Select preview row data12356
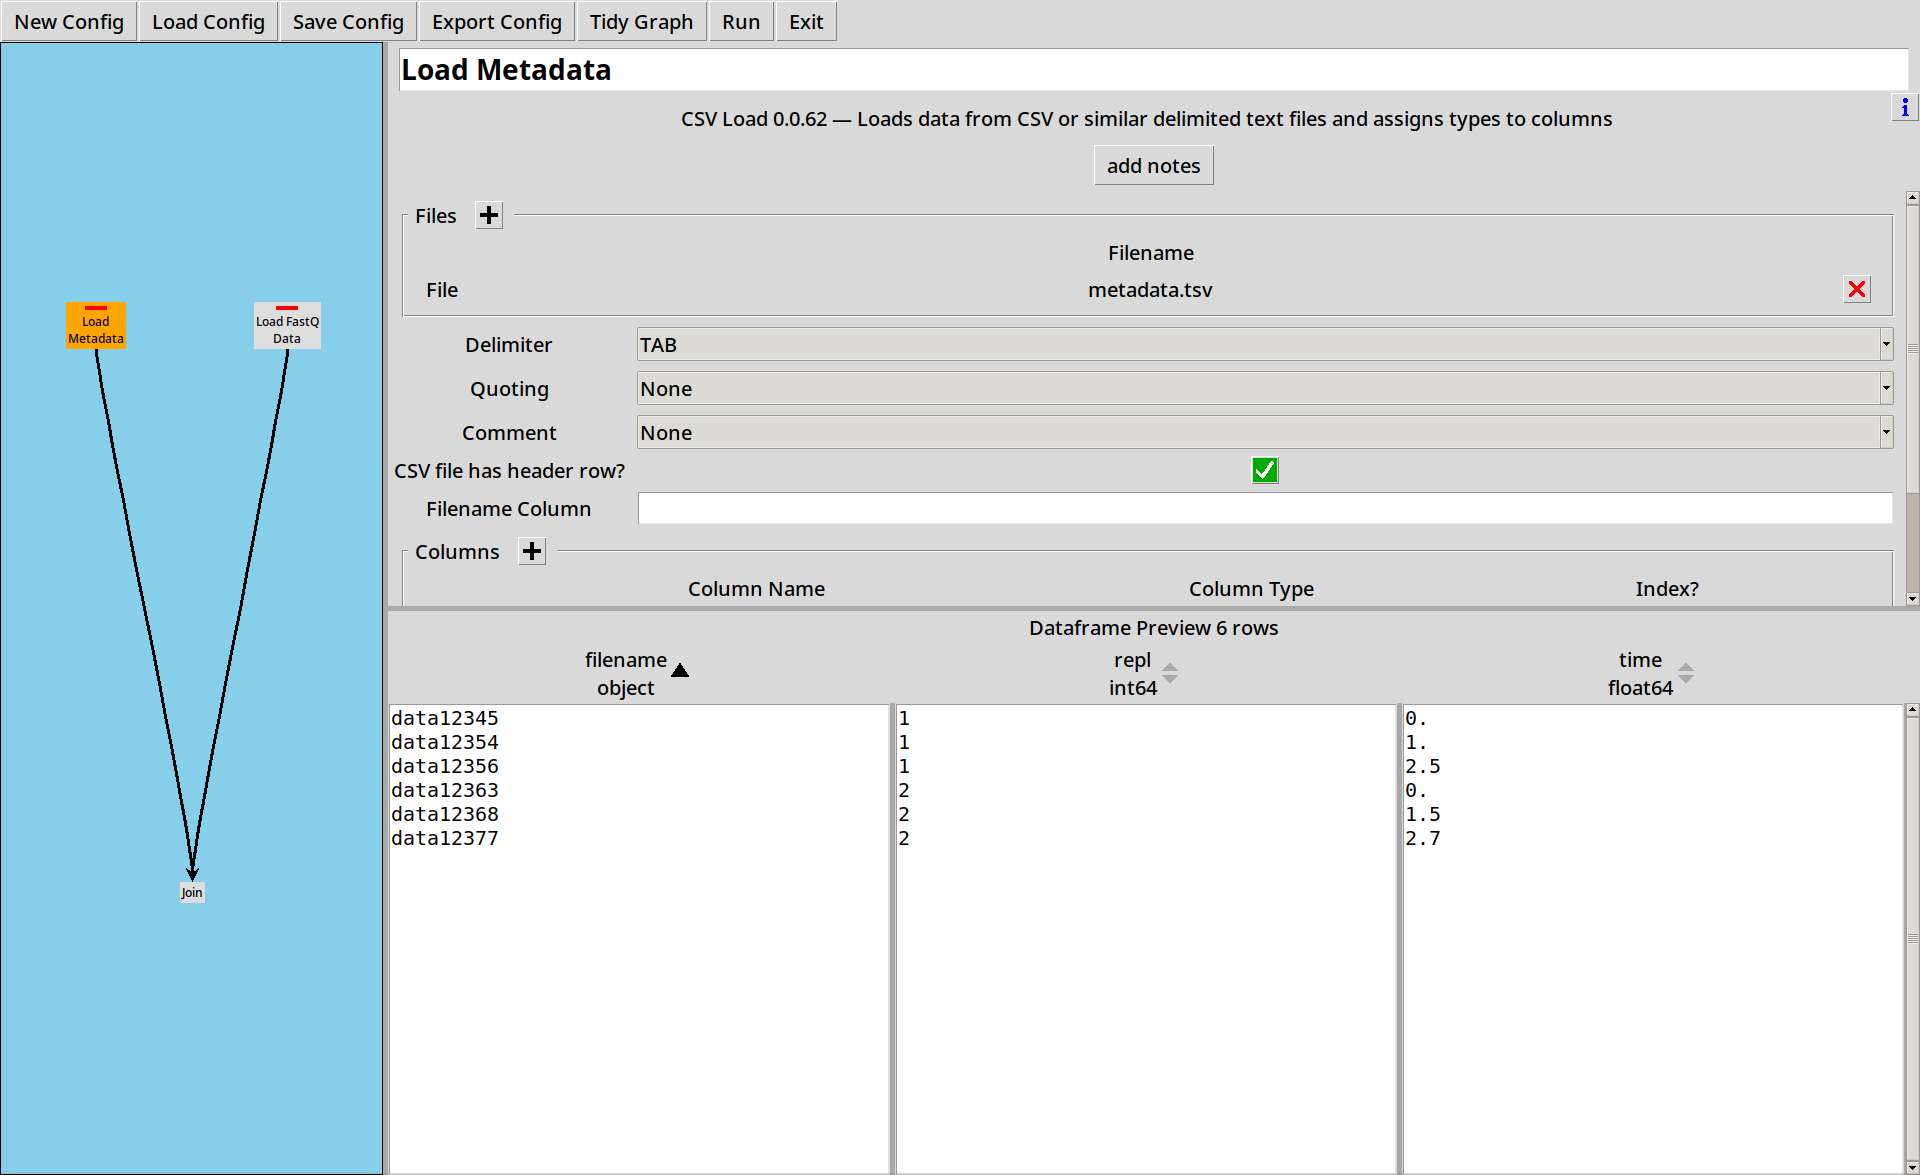 (444, 766)
